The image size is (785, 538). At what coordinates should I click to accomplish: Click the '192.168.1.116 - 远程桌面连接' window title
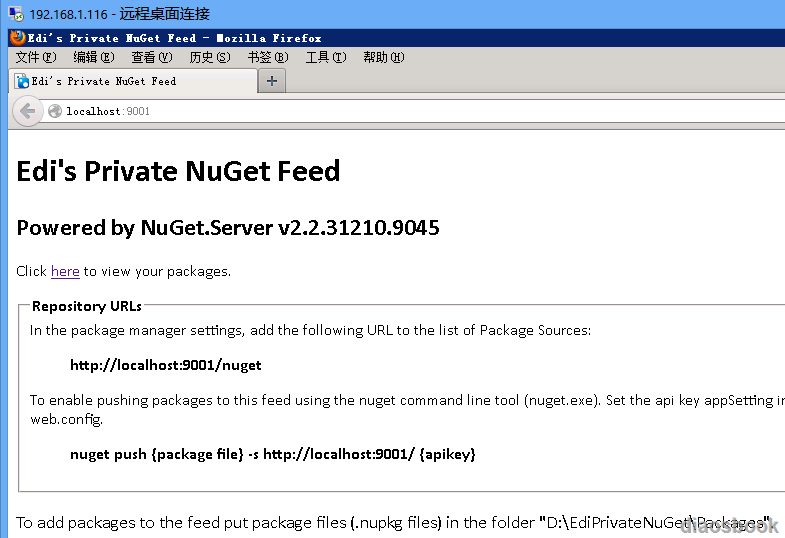click(119, 14)
